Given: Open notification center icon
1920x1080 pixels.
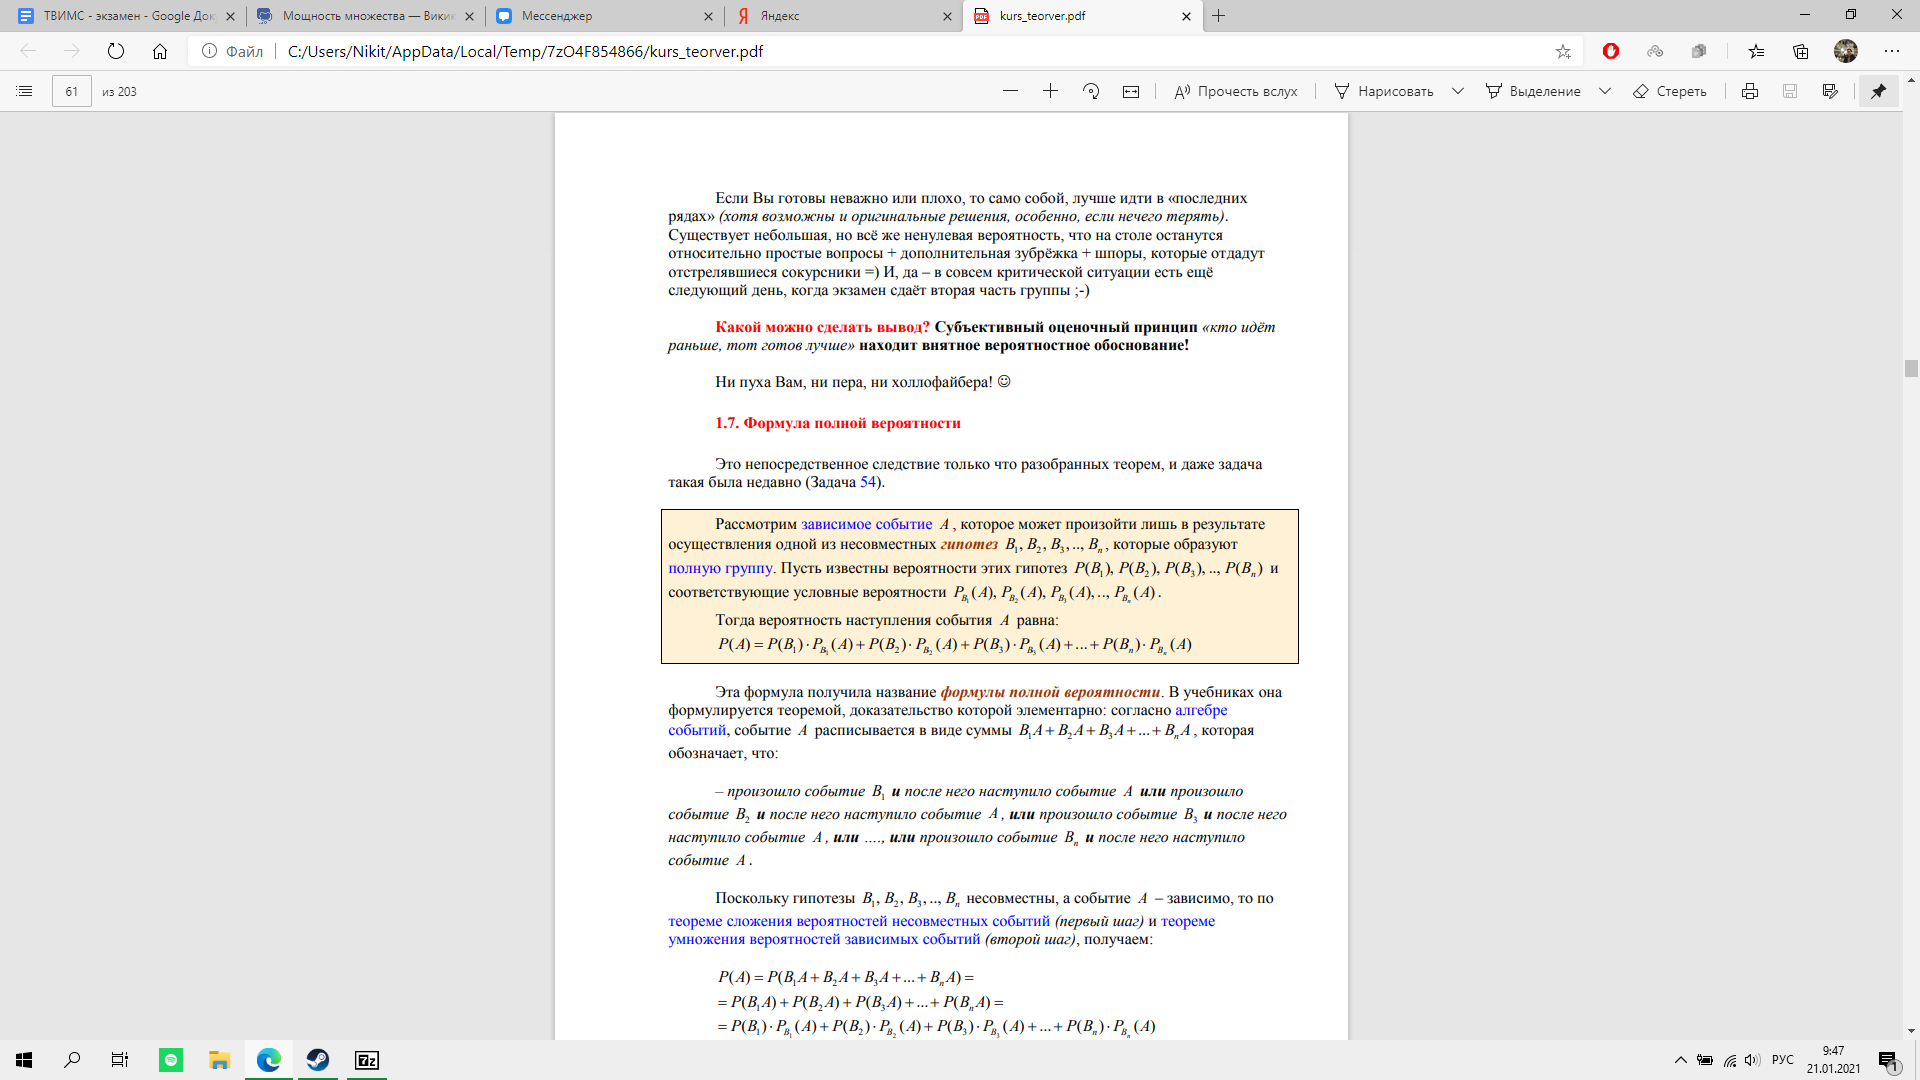Looking at the screenshot, I should [x=1888, y=1061].
